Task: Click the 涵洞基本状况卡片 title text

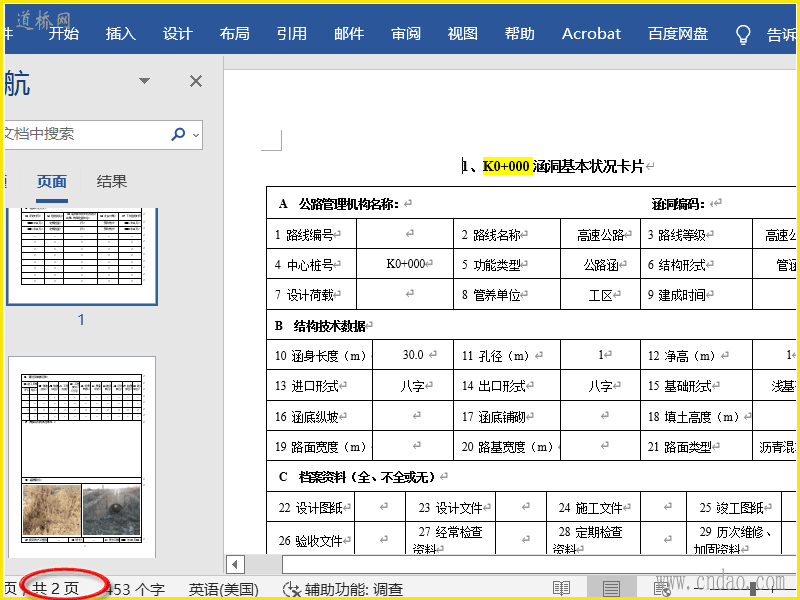Action: point(588,166)
